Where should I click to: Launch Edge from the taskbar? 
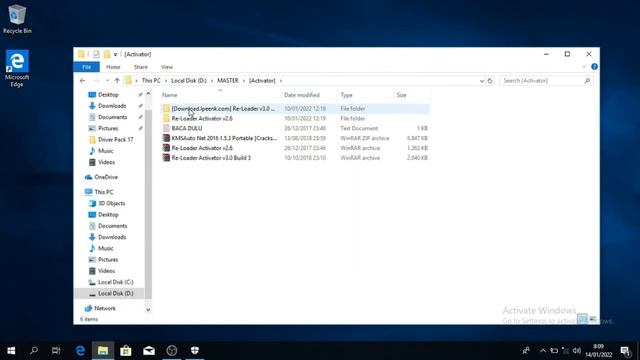coord(80,351)
